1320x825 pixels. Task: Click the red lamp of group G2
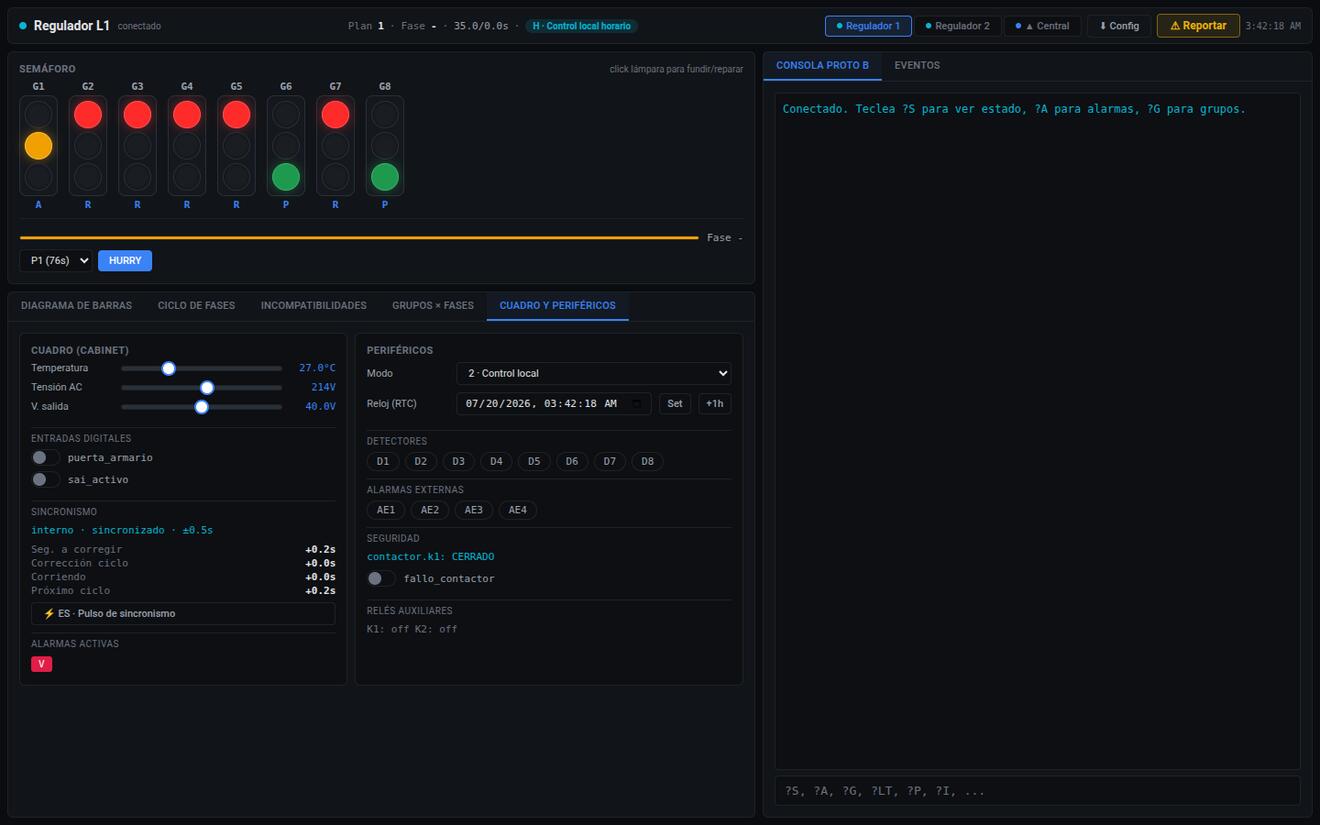click(x=88, y=114)
